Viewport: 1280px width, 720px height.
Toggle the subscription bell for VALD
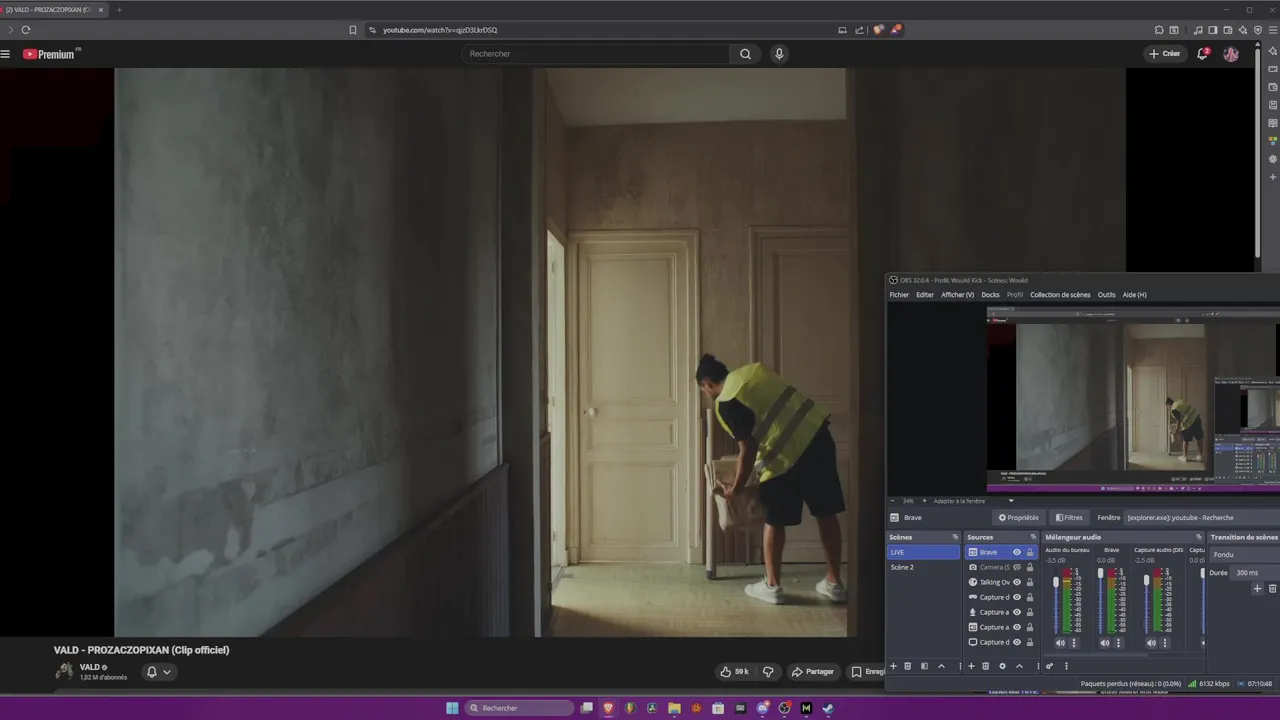pos(159,672)
